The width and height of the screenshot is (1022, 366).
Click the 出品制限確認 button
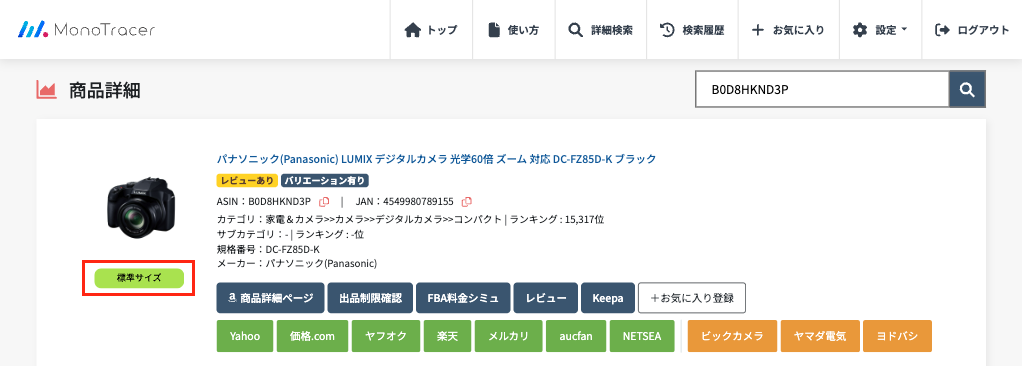point(370,298)
